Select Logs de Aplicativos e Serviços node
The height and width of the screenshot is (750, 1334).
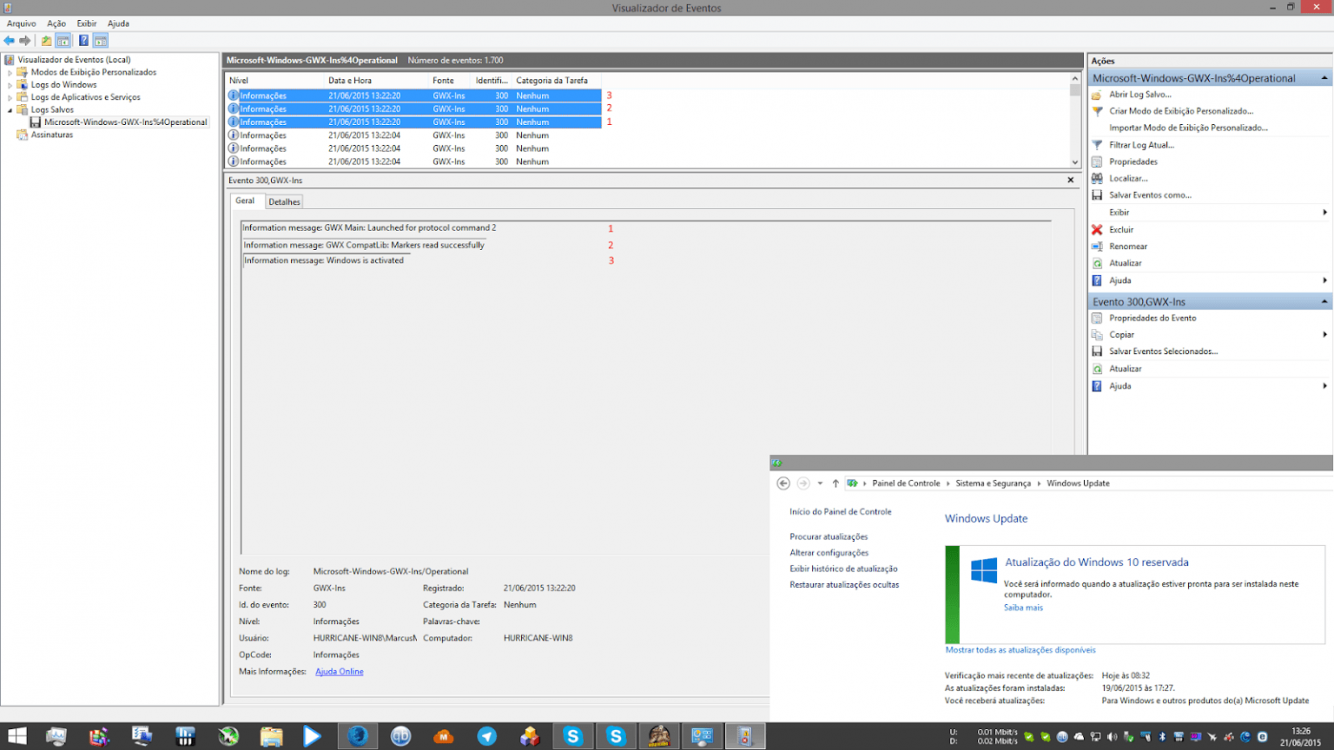click(x=85, y=97)
